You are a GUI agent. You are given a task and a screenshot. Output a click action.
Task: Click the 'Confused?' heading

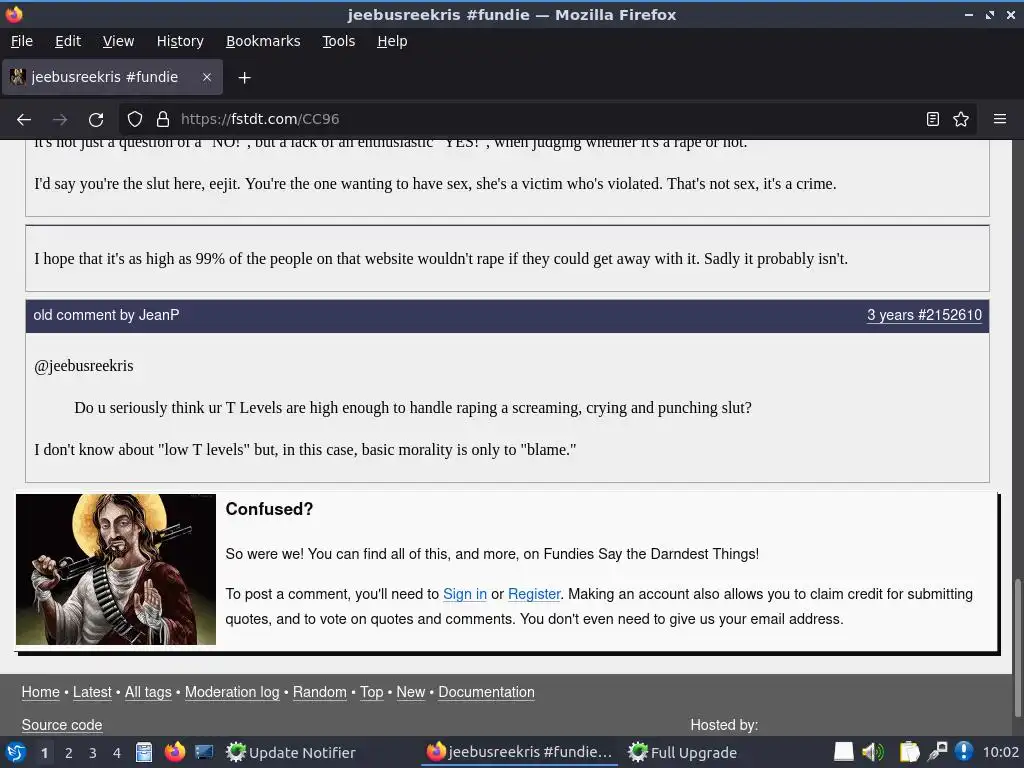(x=269, y=509)
